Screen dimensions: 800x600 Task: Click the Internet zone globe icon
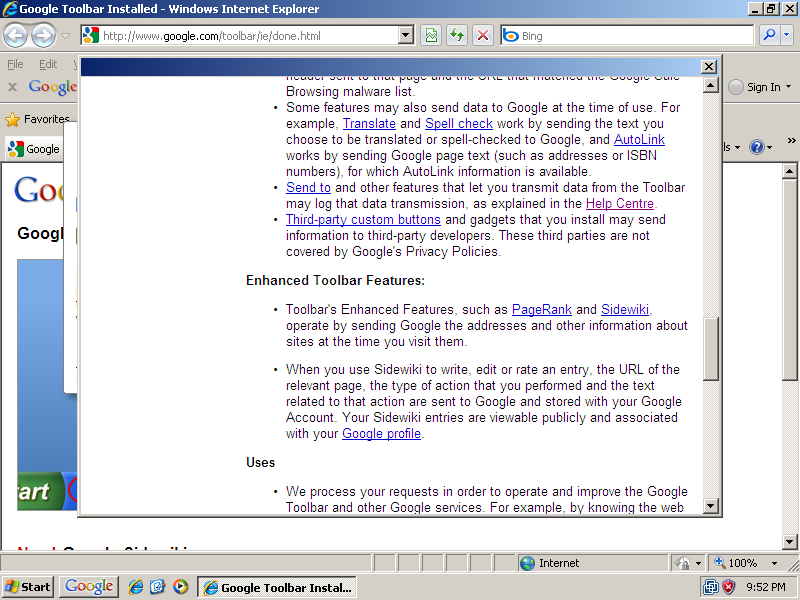click(527, 563)
